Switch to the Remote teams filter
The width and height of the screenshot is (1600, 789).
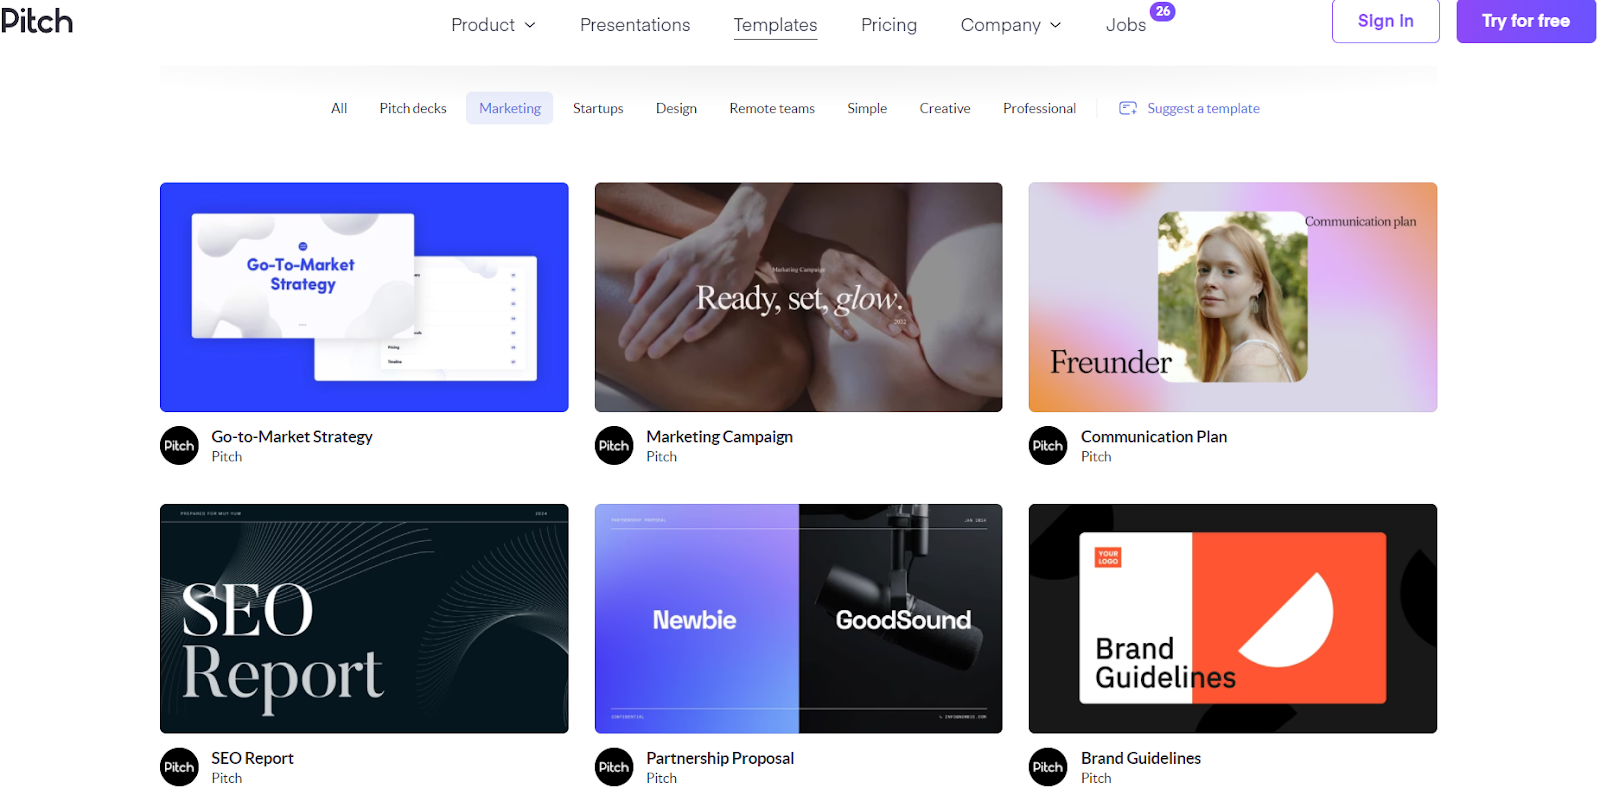click(772, 108)
